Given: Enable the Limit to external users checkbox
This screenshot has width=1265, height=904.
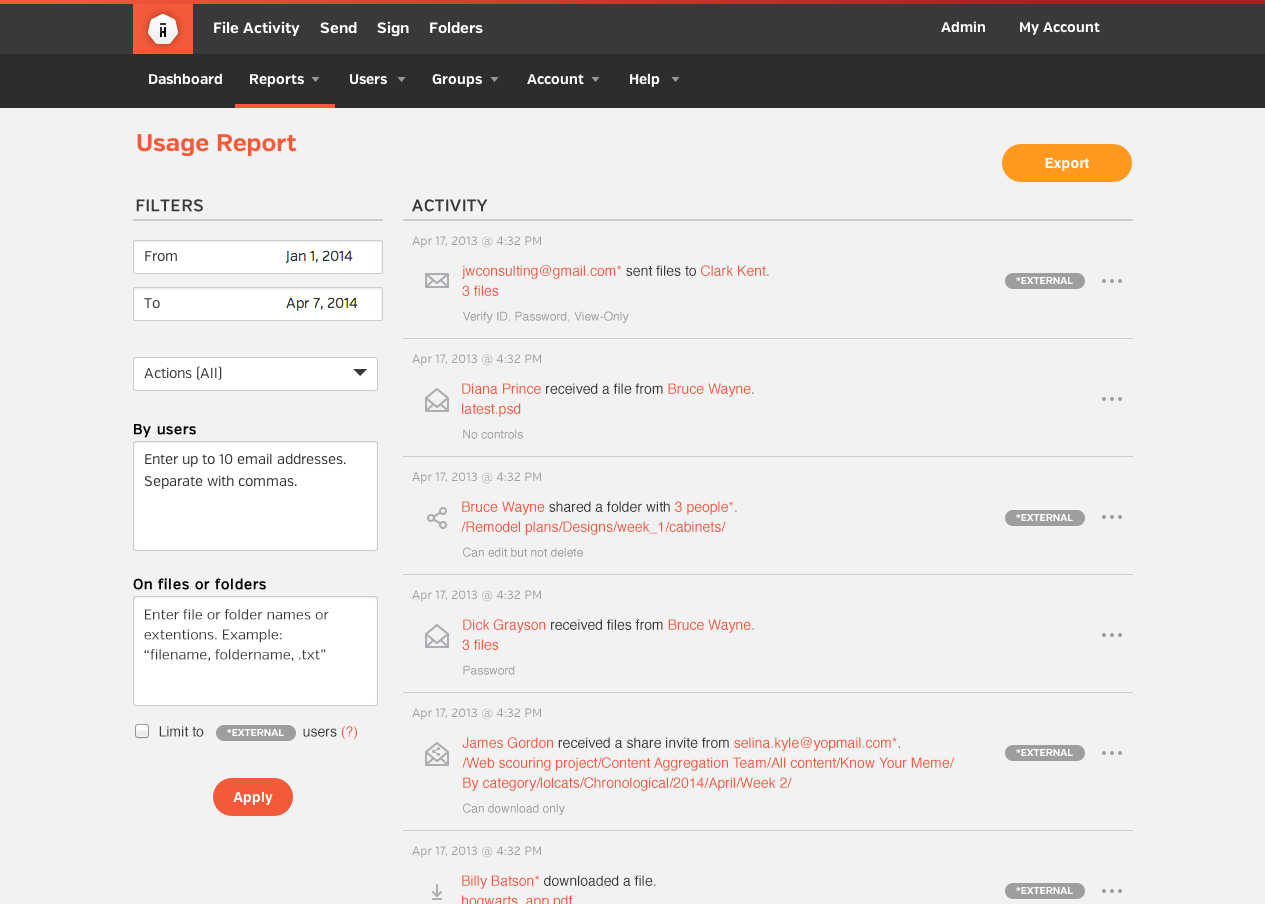Looking at the screenshot, I should click(142, 731).
